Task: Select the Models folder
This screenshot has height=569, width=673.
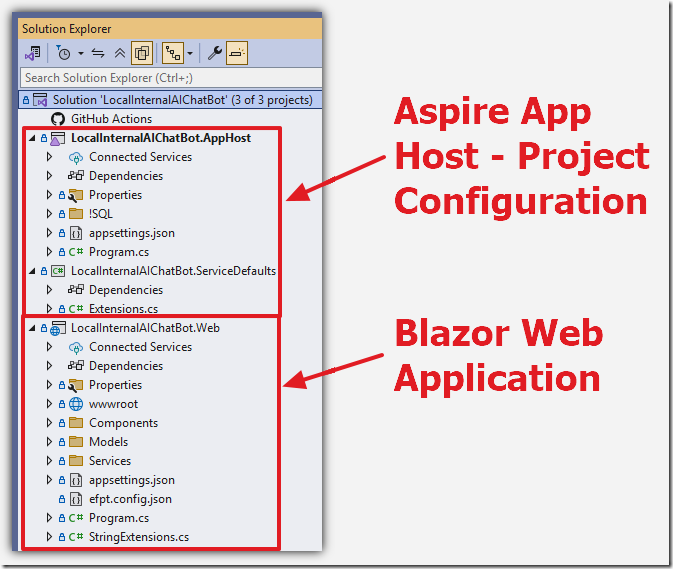Action: pos(109,442)
